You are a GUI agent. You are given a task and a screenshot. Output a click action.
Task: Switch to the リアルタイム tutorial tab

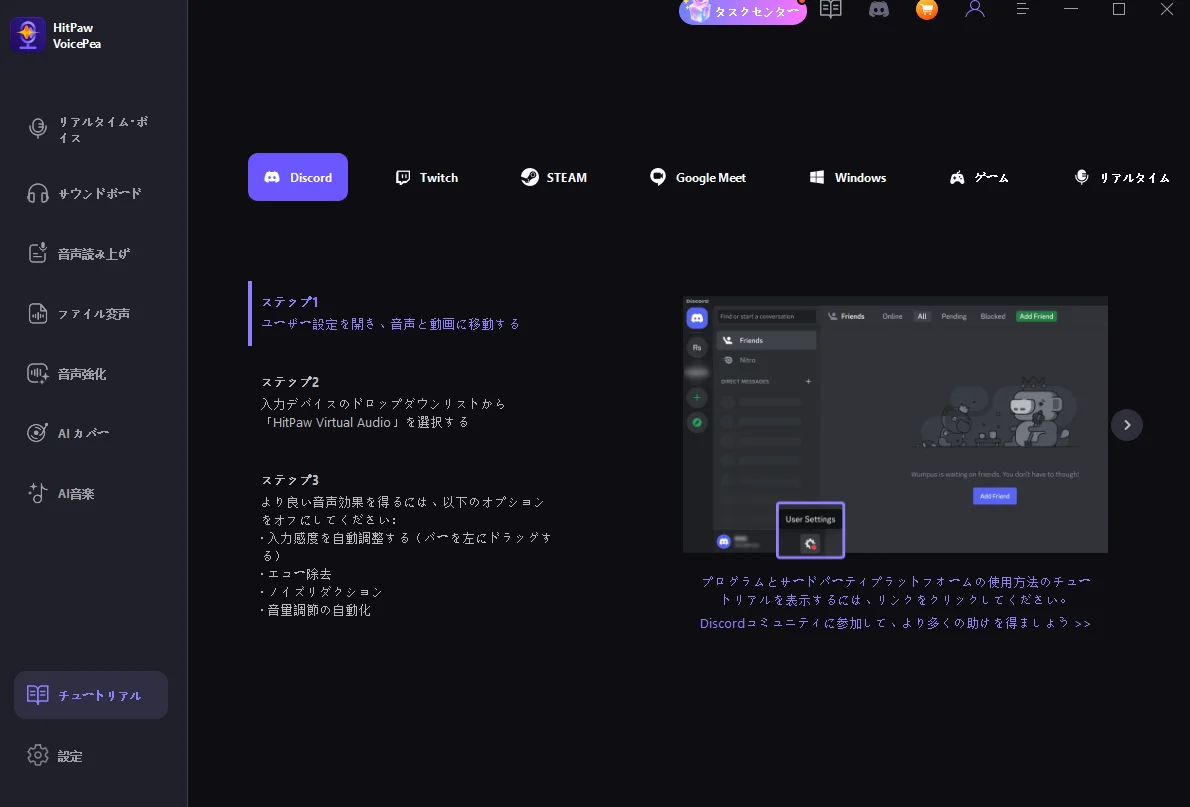coord(1122,177)
